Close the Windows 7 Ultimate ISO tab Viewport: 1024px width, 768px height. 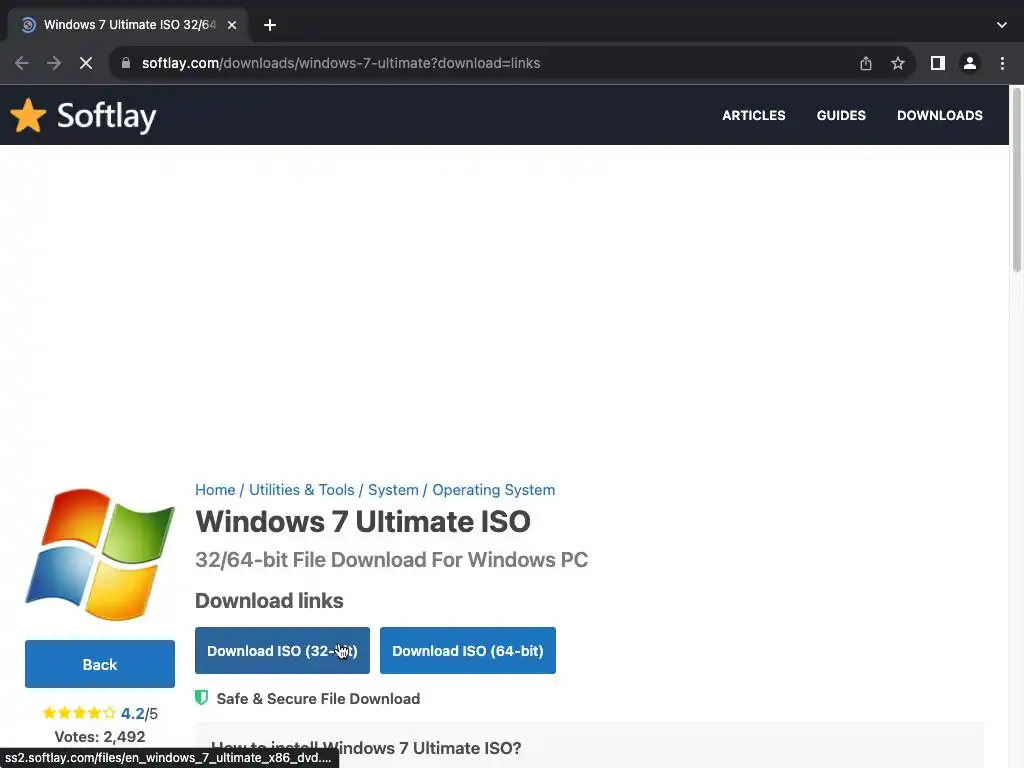pos(232,25)
